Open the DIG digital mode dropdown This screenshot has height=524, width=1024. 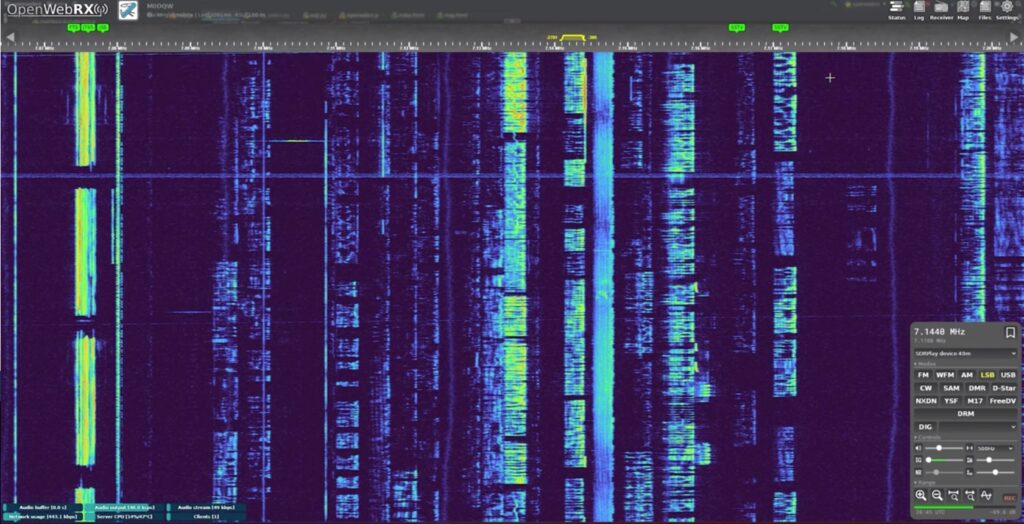coord(977,427)
